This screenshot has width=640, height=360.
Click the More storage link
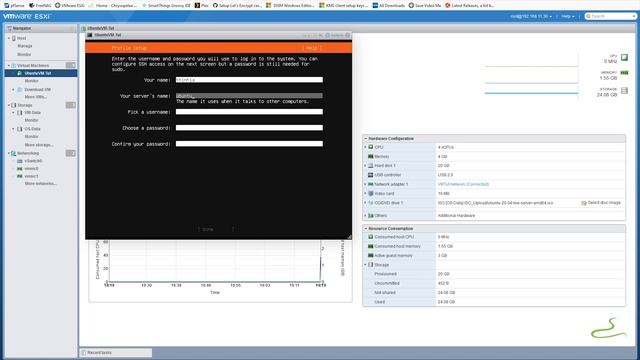coord(39,145)
